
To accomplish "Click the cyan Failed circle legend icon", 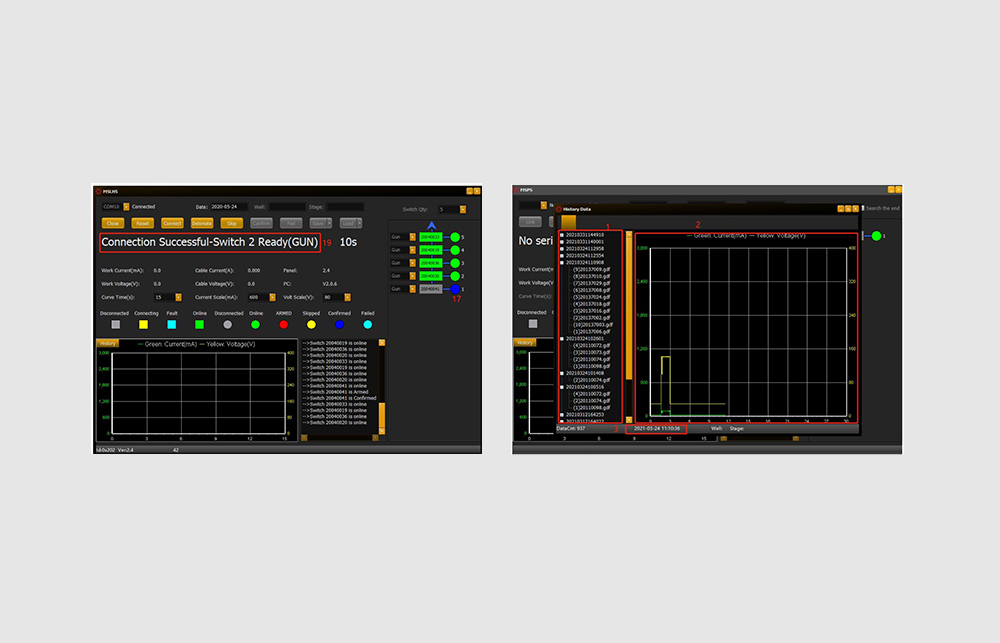I will click(367, 325).
